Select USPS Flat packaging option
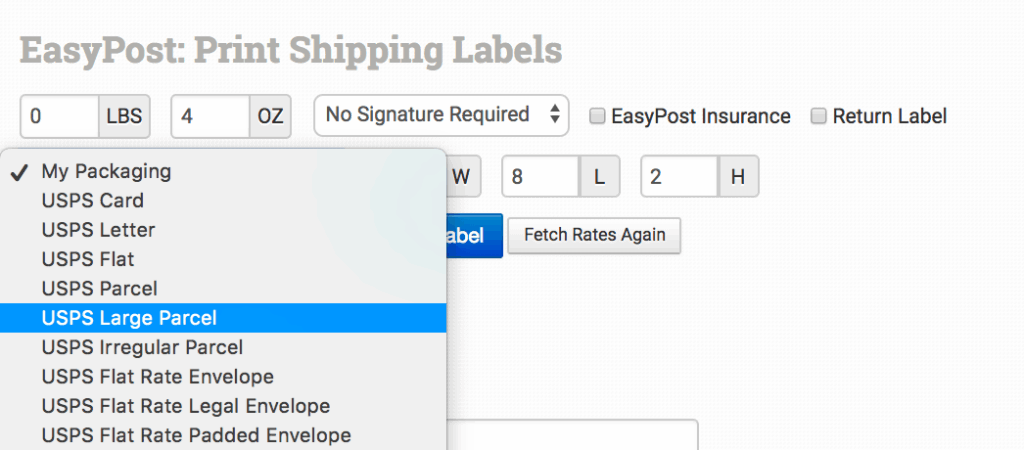The image size is (1024, 450). coord(88,259)
